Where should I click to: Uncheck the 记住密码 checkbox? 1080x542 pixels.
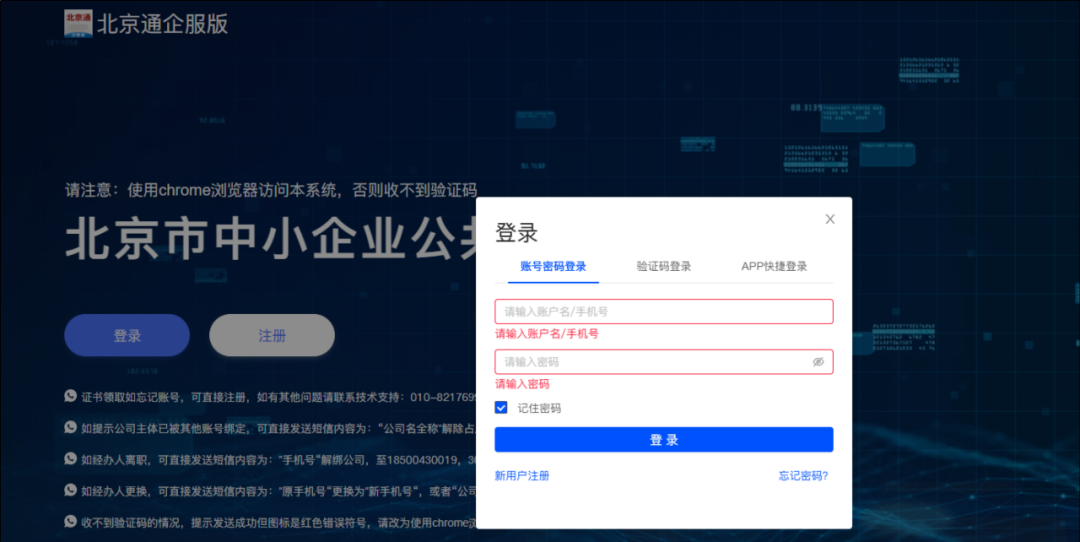coord(501,408)
